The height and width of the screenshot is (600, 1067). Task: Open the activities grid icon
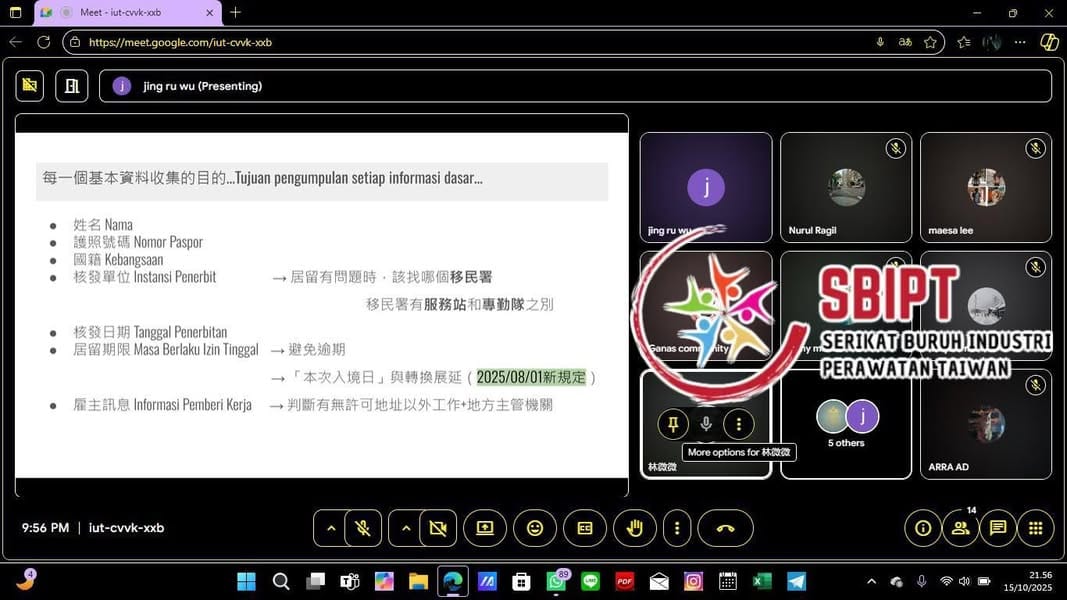[1036, 528]
